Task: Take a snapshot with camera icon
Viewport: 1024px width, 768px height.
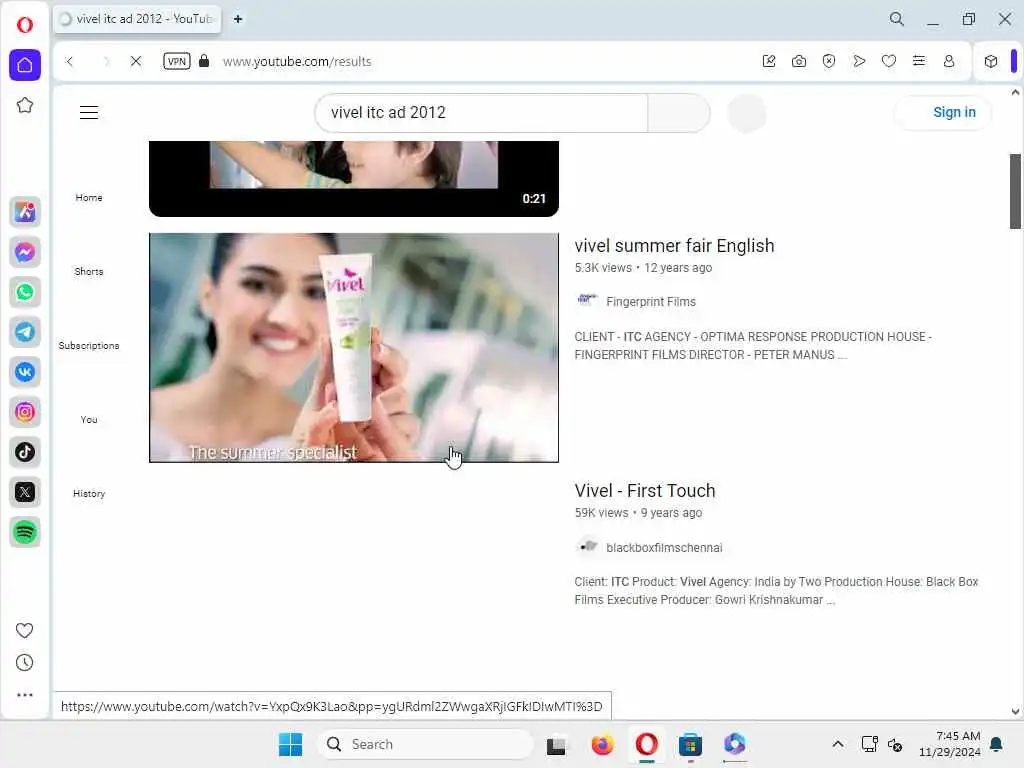Action: (x=799, y=61)
